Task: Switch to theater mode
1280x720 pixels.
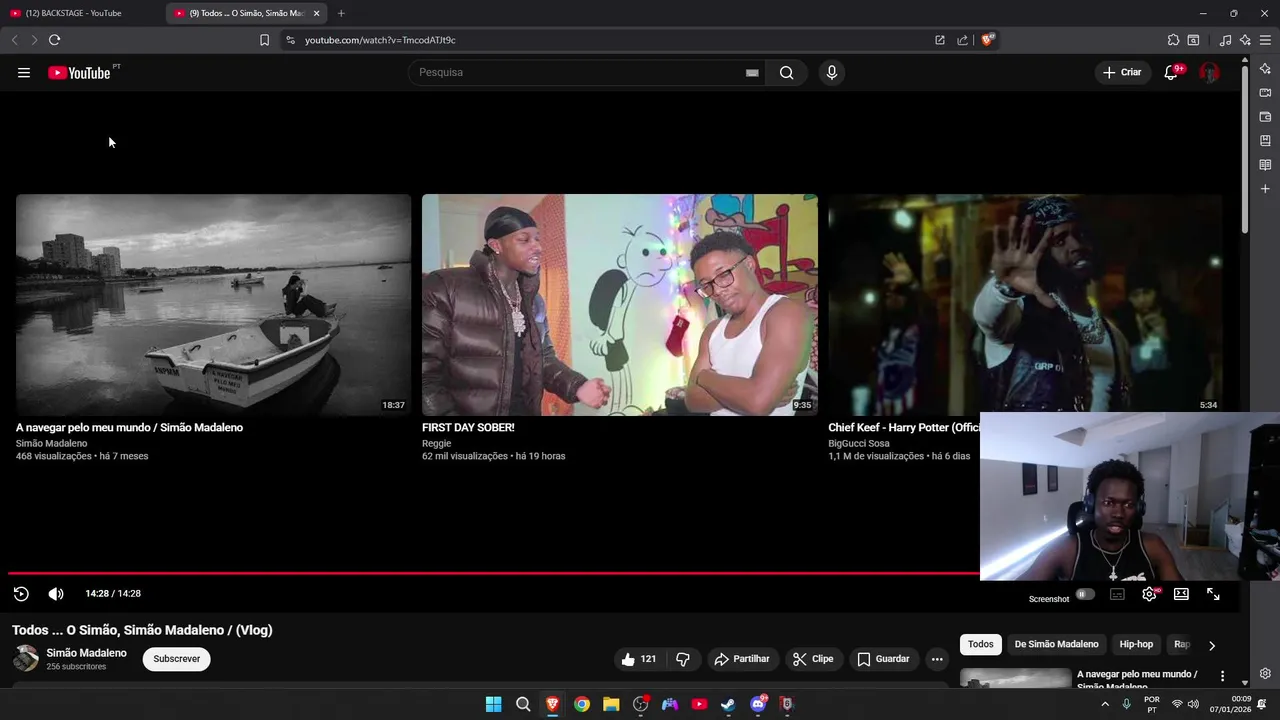Action: 1181,594
